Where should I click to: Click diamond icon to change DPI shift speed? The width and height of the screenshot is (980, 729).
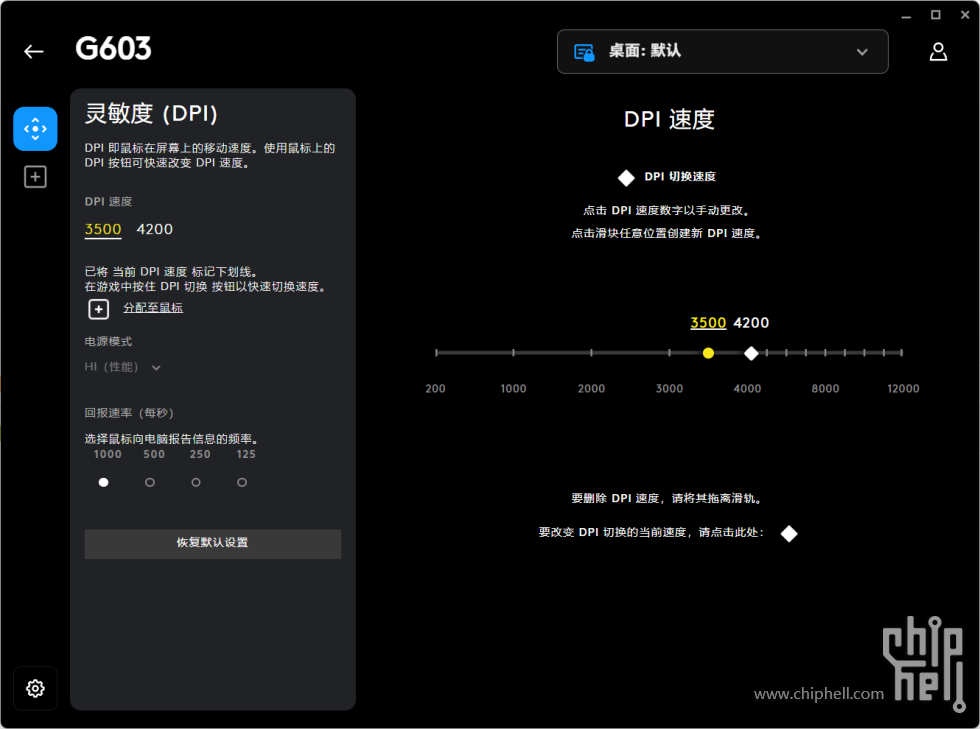pos(789,533)
